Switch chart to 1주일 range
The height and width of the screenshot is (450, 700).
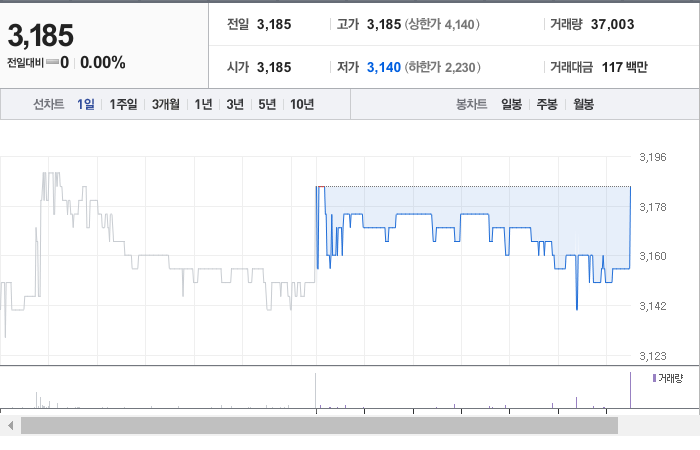123,104
